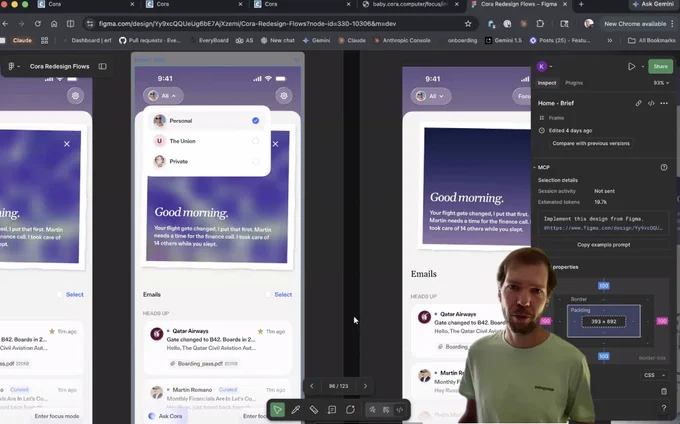This screenshot has height=424, width=680.
Task: Open the All dropdown in right frame
Action: [431, 96]
